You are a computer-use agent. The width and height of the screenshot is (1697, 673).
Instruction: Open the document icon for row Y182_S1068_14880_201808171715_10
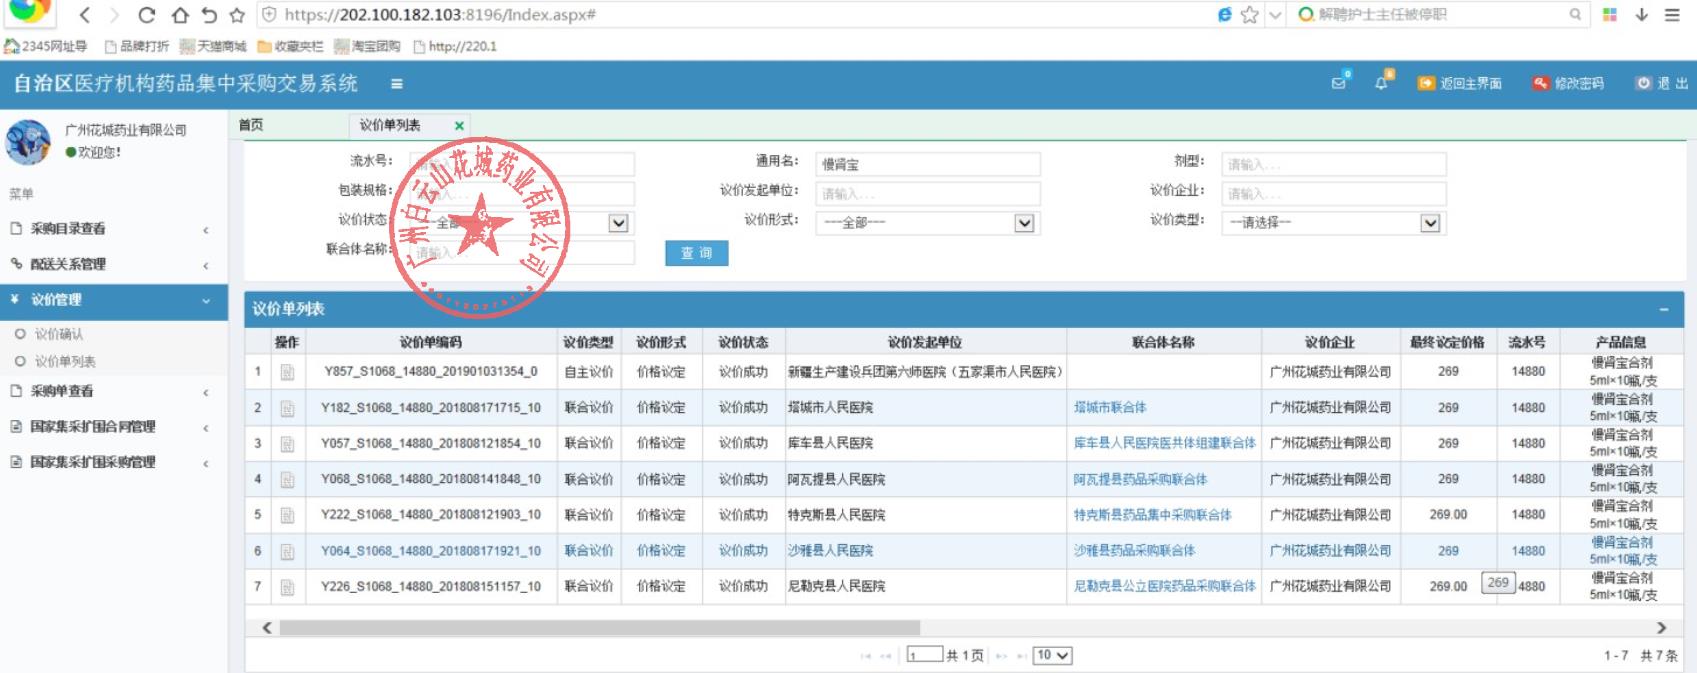(x=287, y=408)
